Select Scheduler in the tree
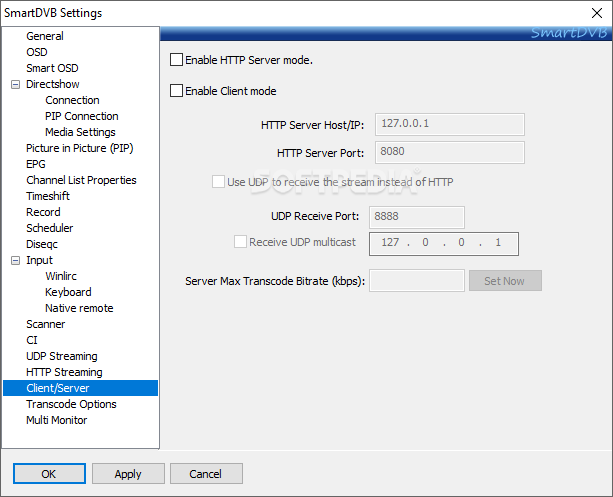Screen dimensions: 613x497 [x=50, y=228]
